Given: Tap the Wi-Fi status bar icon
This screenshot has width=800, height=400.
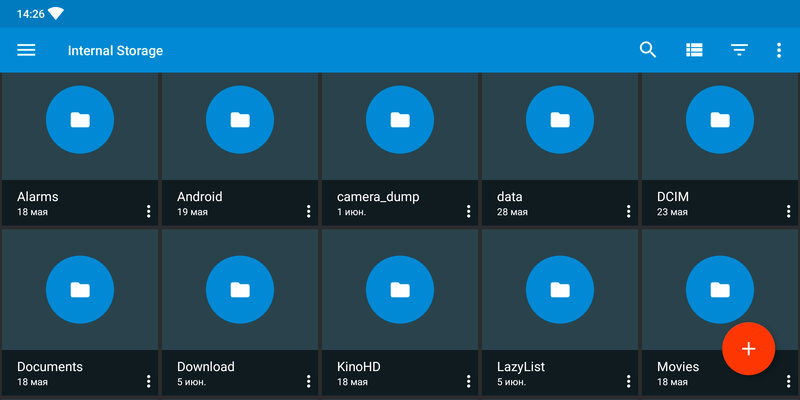Looking at the screenshot, I should click(x=54, y=13).
